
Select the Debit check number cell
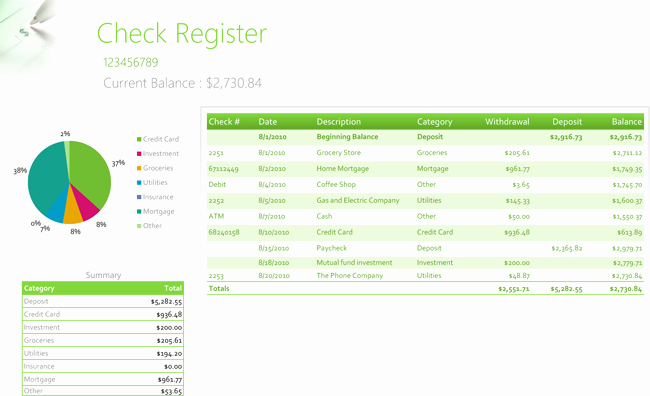tap(217, 185)
